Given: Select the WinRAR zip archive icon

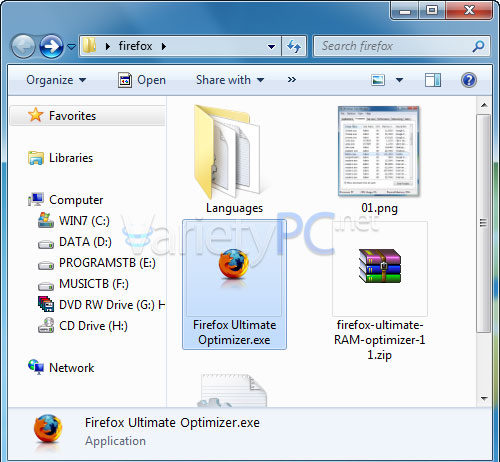Looking at the screenshot, I should (380, 266).
